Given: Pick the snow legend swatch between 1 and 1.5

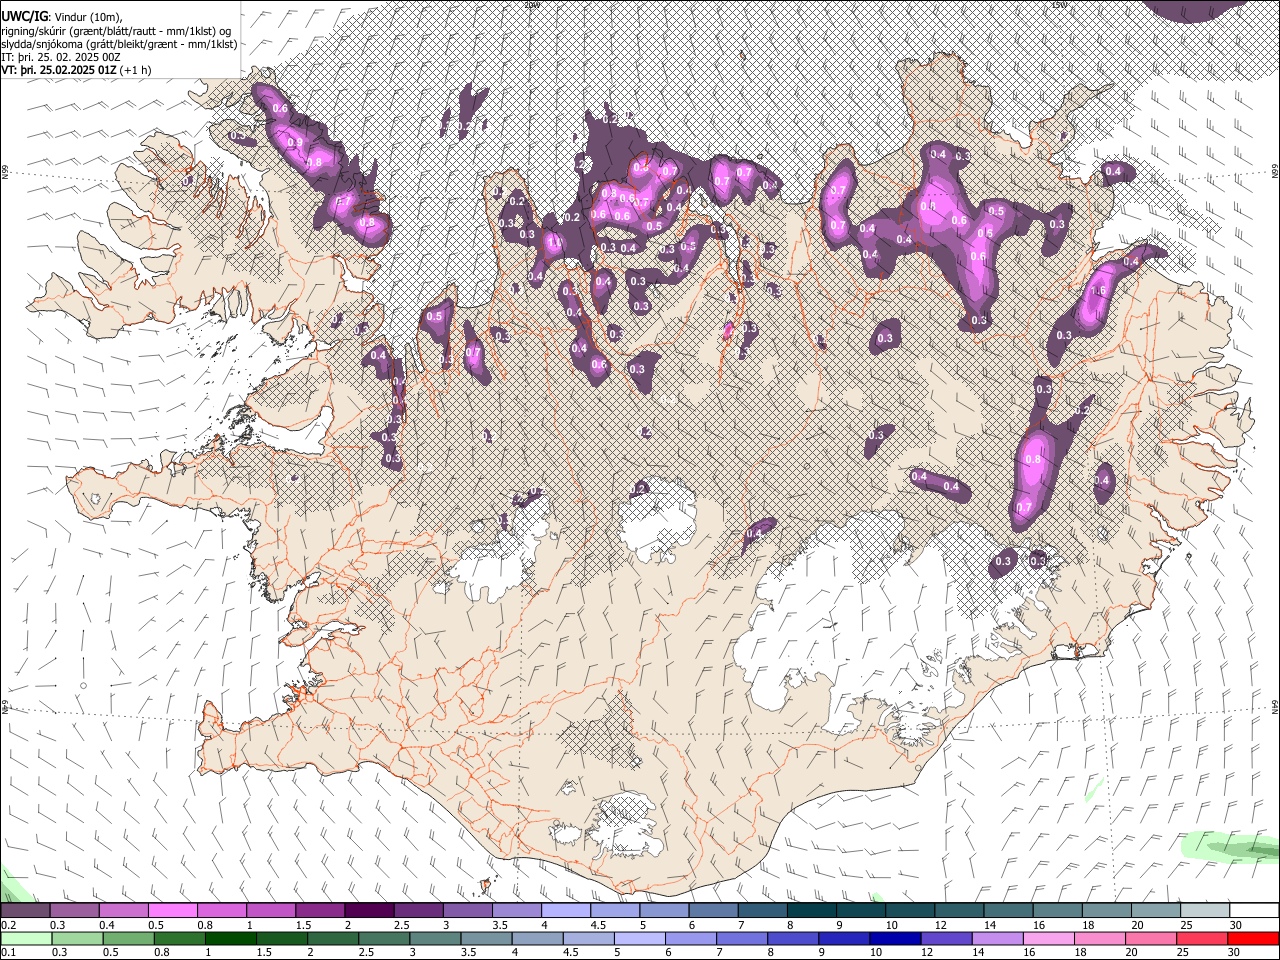Looking at the screenshot, I should pos(270,911).
